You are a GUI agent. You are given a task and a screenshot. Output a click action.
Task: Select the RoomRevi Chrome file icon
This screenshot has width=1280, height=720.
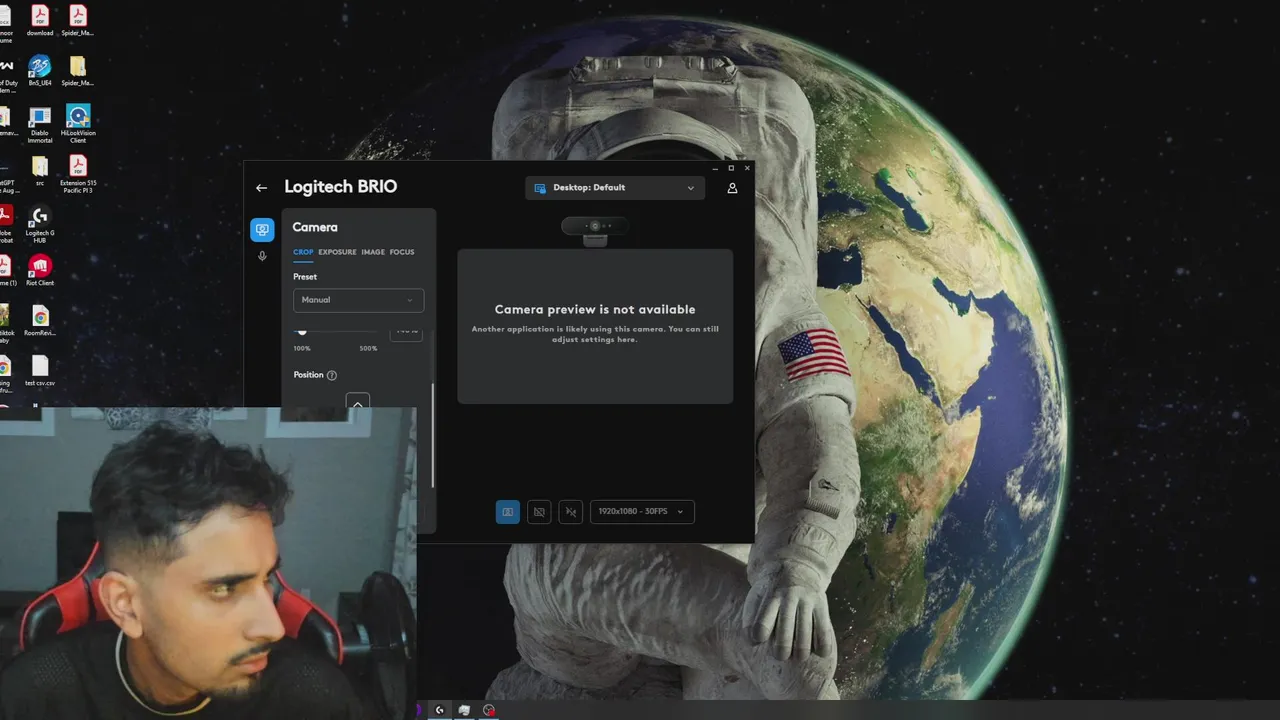40,321
